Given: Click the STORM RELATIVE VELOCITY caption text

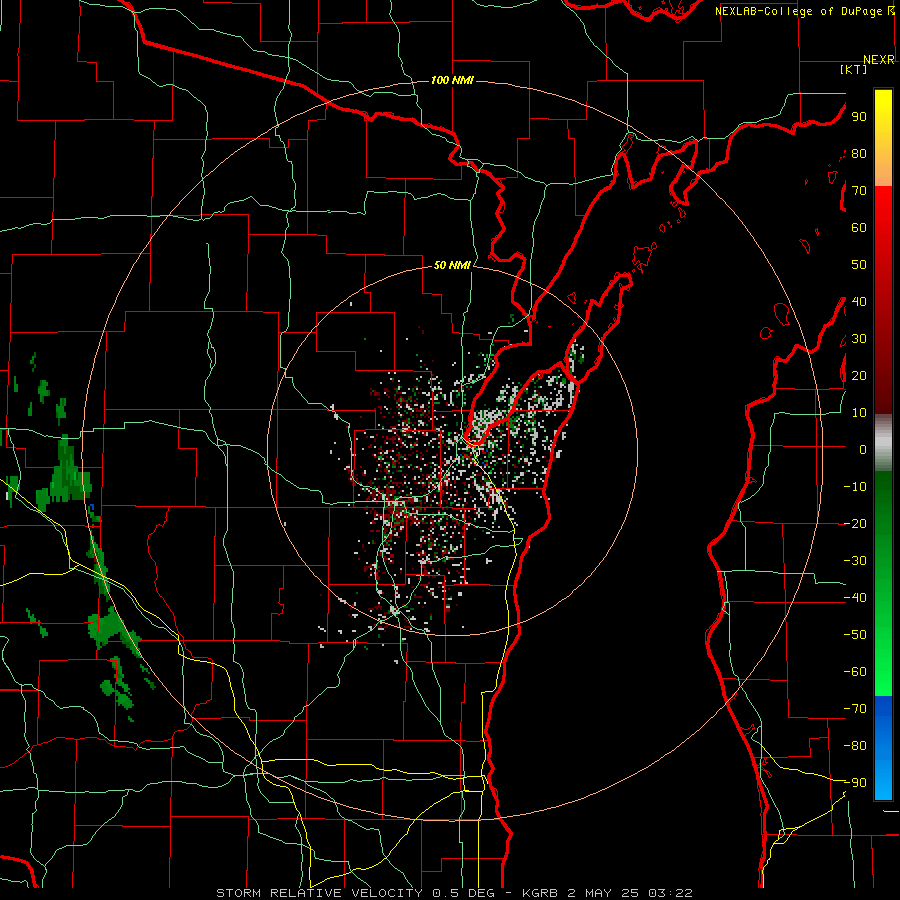Looking at the screenshot, I should tap(319, 893).
